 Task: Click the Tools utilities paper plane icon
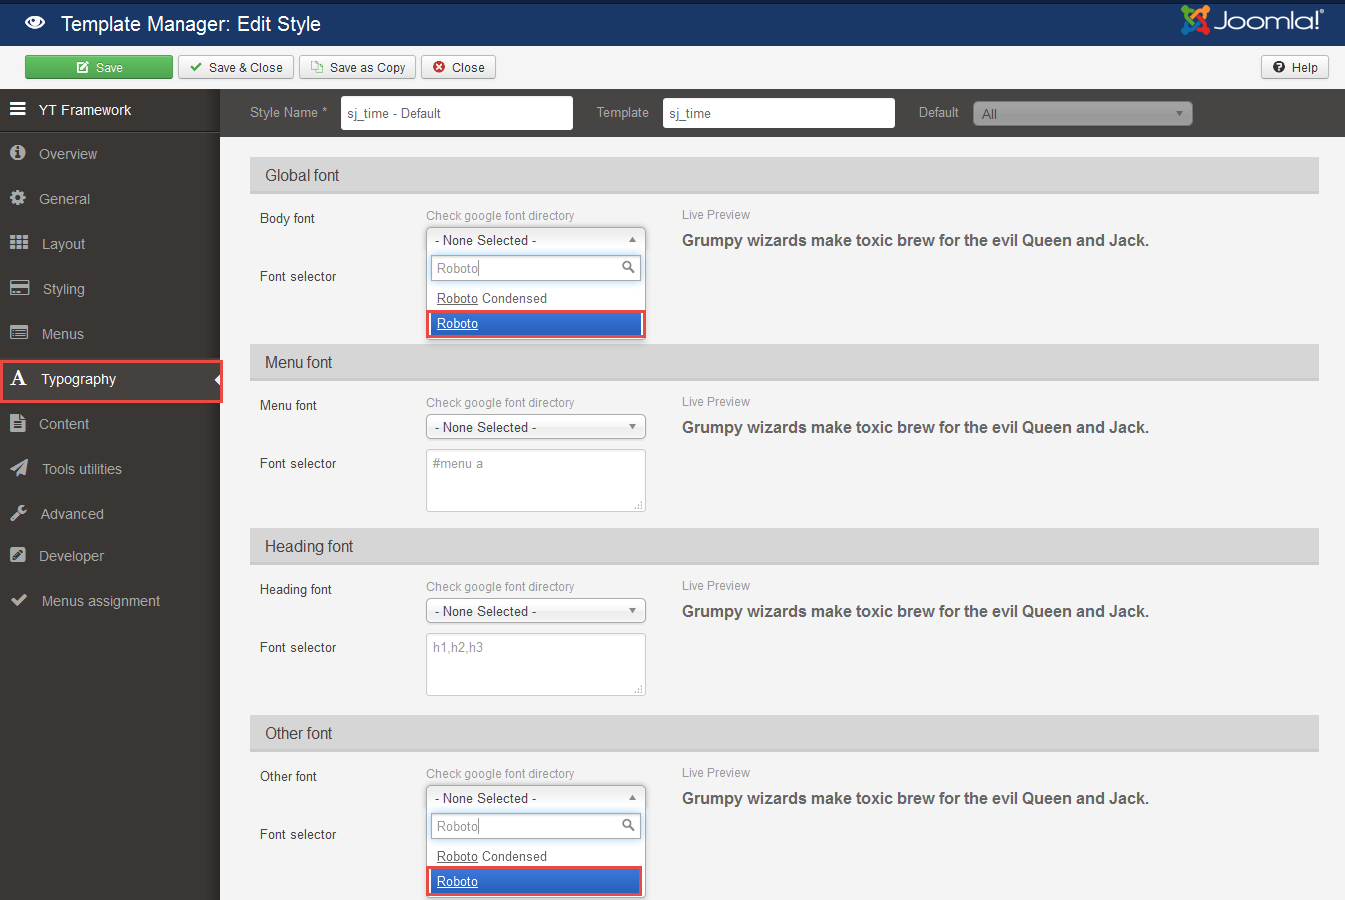point(19,468)
